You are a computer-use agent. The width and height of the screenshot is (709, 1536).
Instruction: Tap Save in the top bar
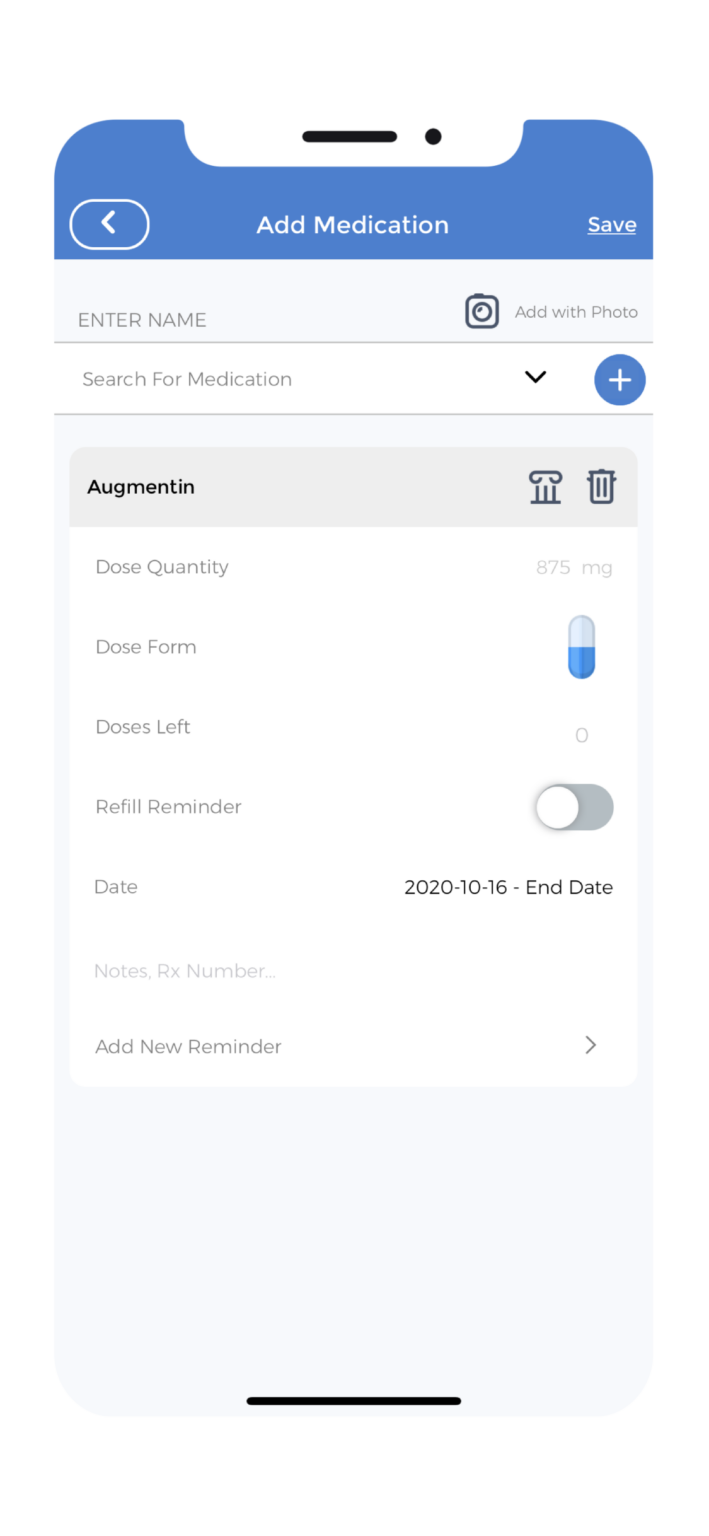611,224
